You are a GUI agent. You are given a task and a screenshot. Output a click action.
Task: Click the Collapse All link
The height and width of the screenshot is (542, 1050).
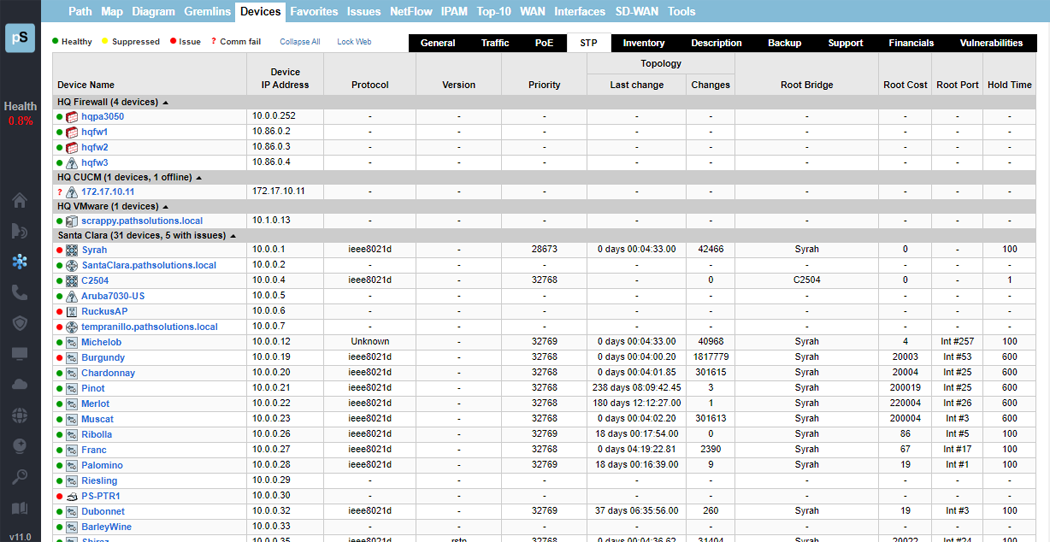coord(300,42)
